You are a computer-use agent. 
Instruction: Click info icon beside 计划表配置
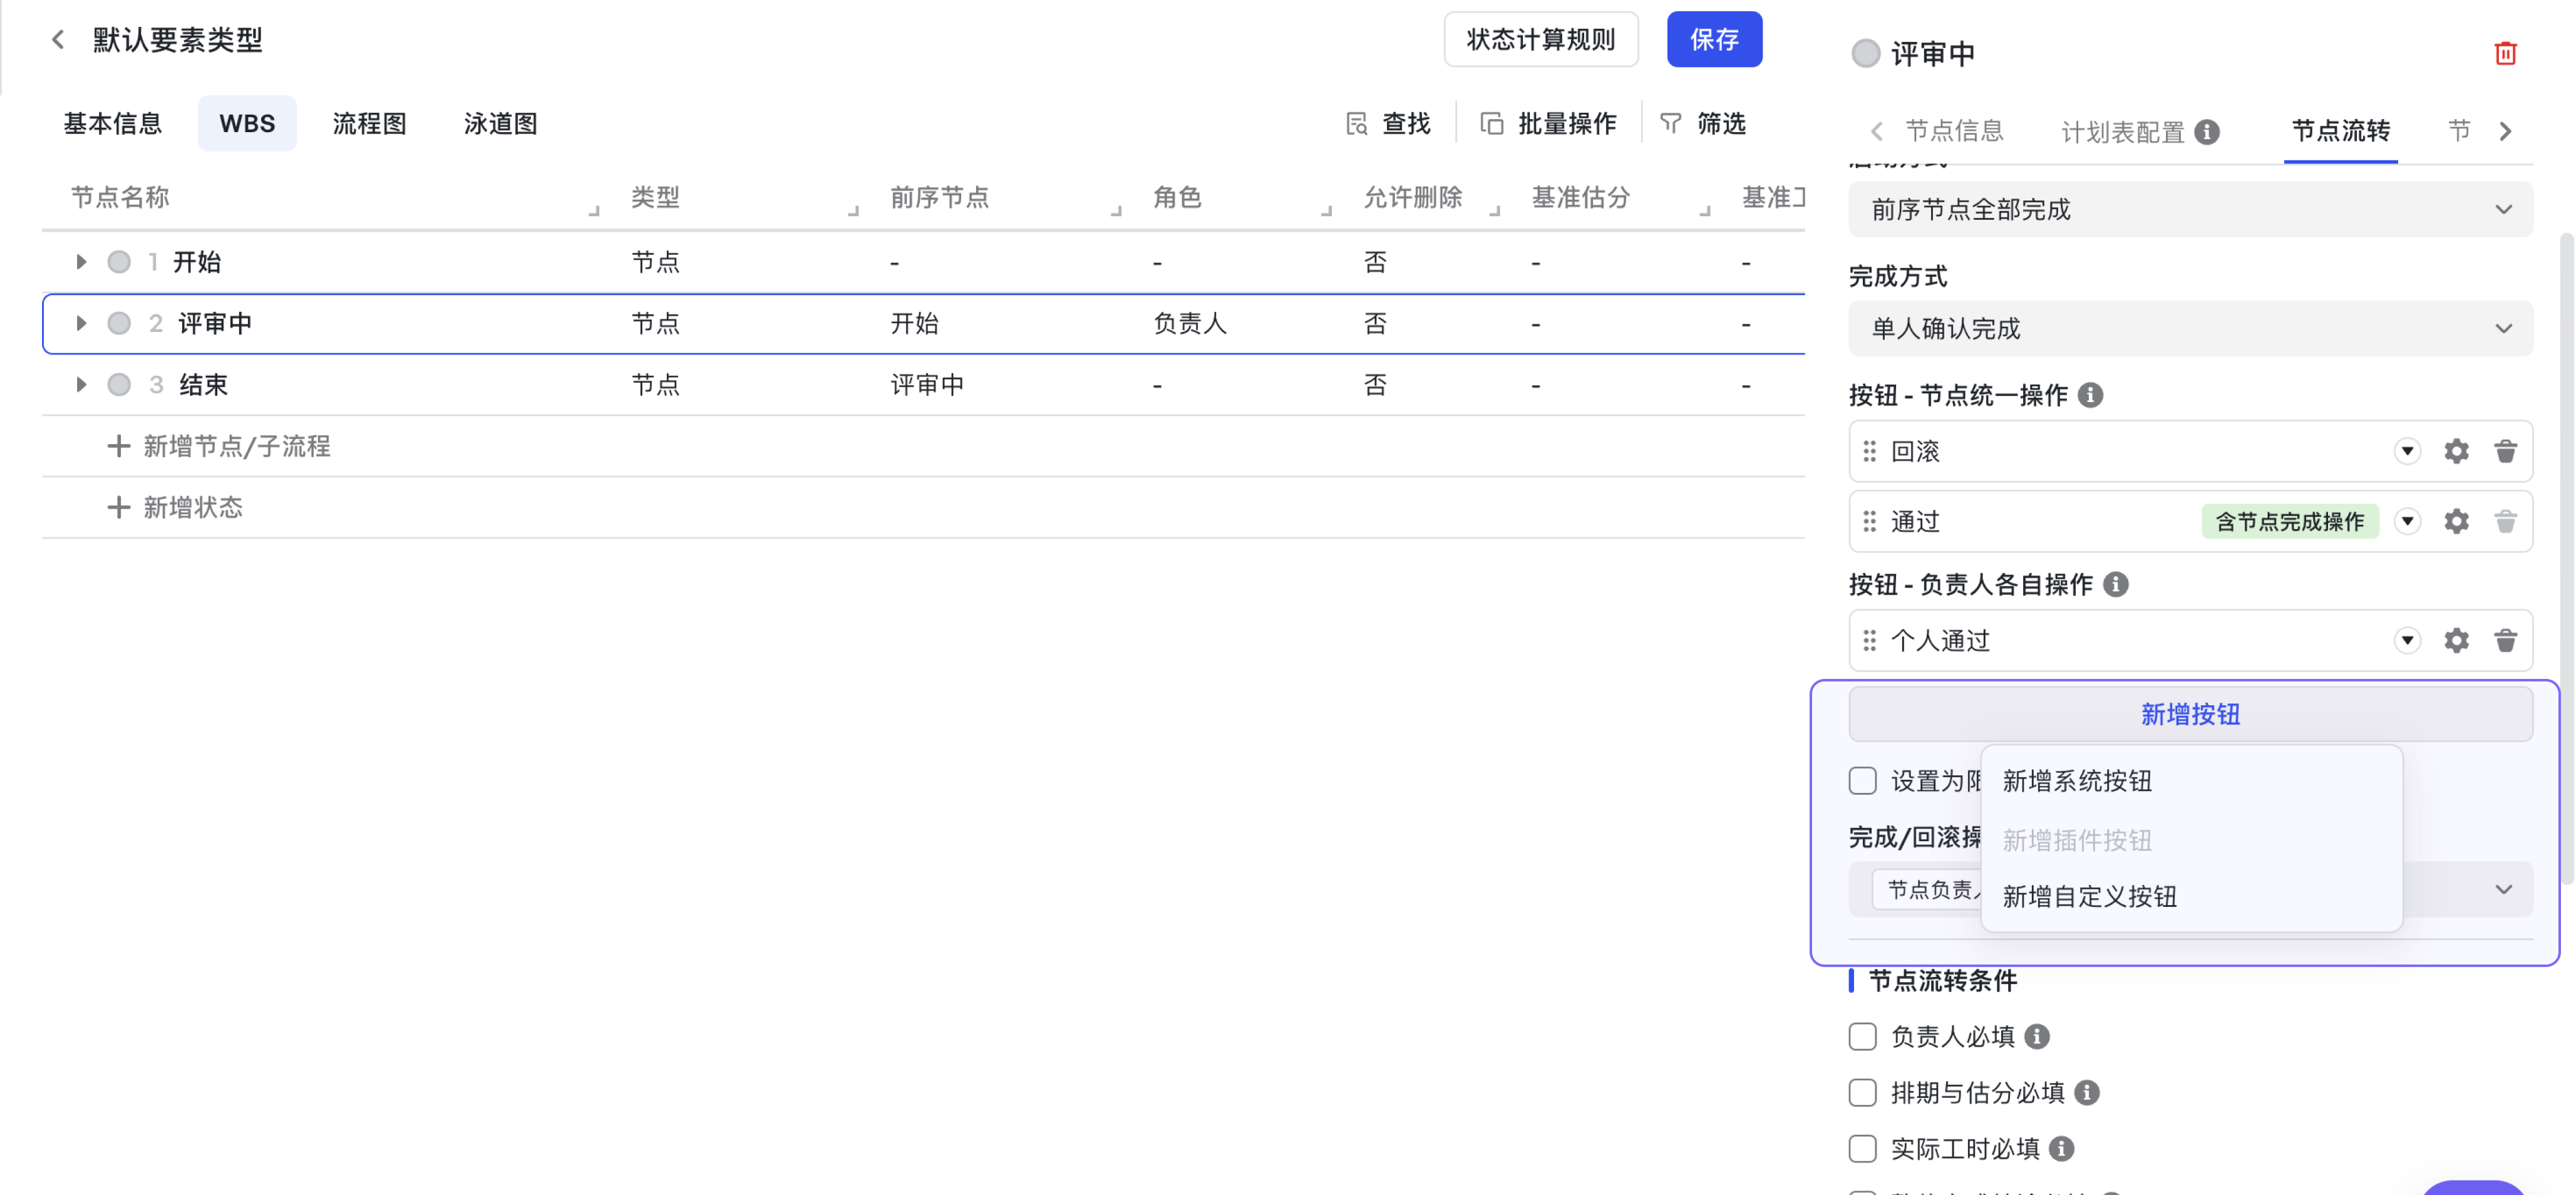point(2207,131)
